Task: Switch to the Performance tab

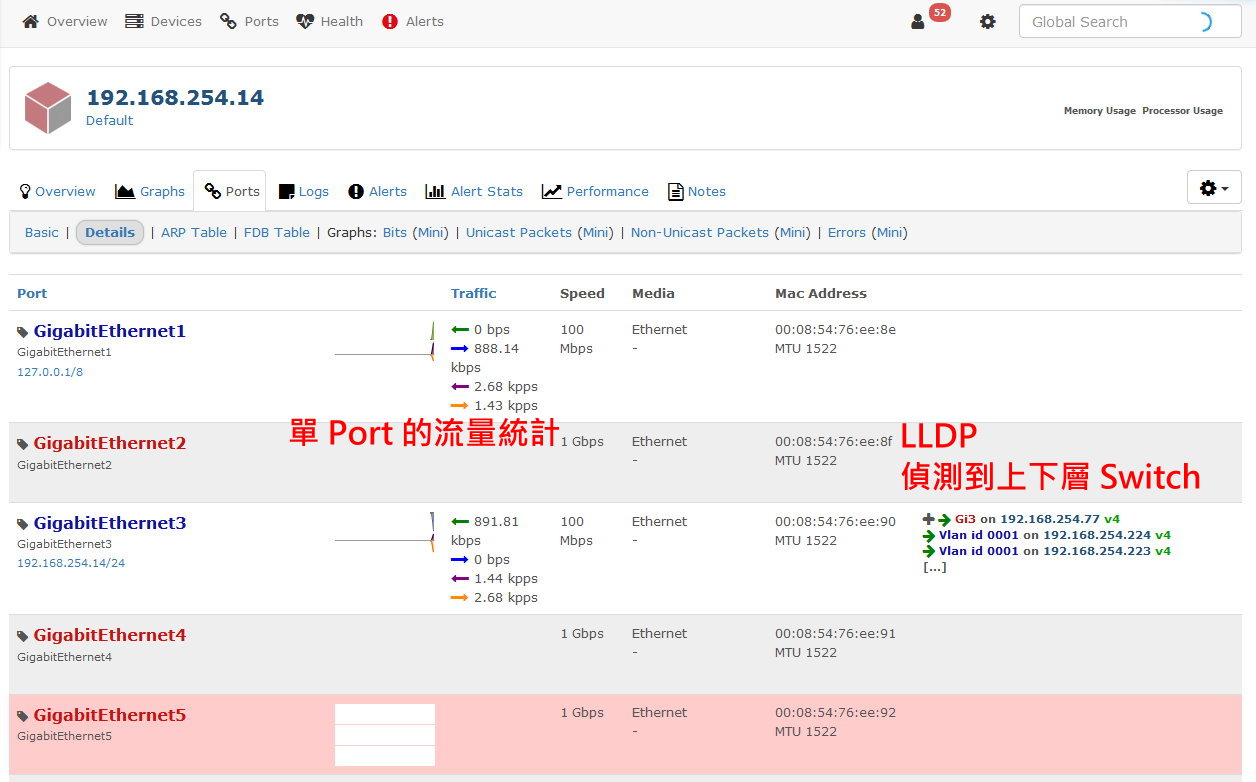Action: pyautogui.click(x=595, y=191)
